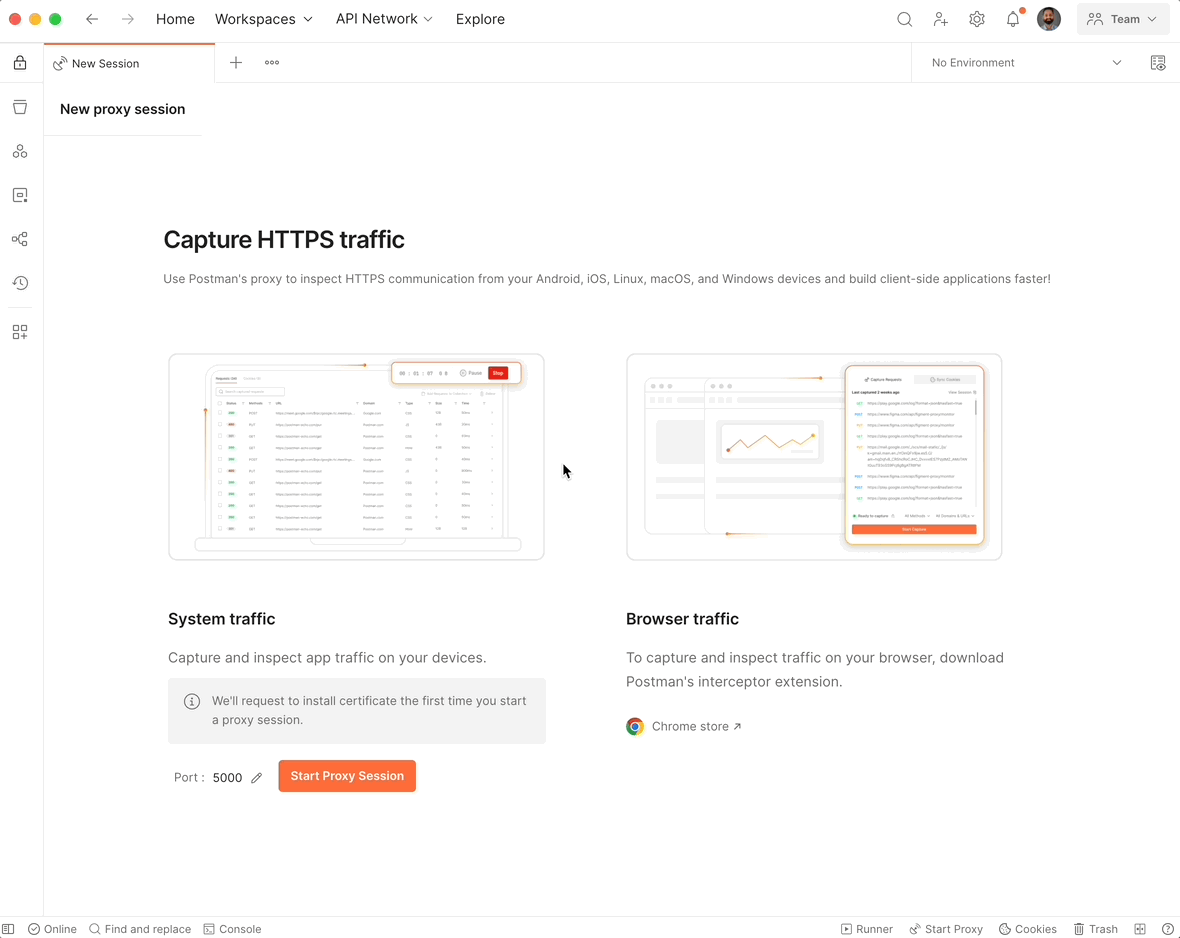
Task: Click the Start Proxy Session button
Action: 347,776
